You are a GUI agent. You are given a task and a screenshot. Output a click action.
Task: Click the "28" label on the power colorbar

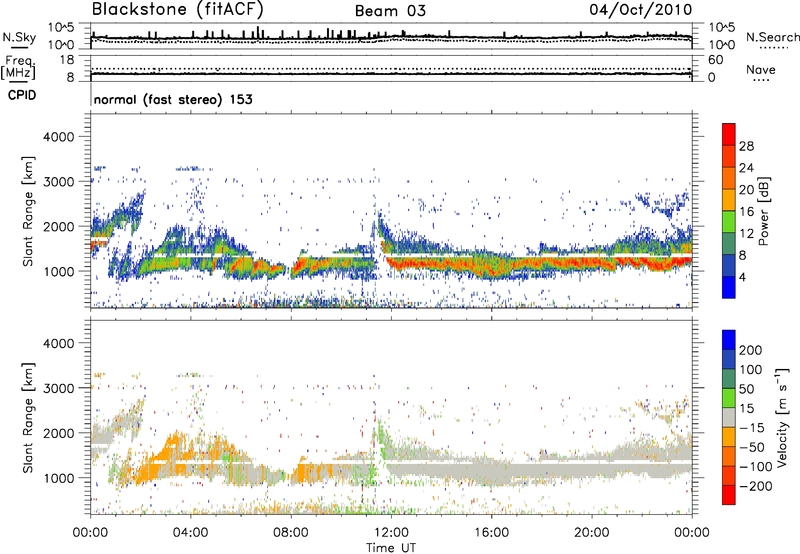click(746, 146)
